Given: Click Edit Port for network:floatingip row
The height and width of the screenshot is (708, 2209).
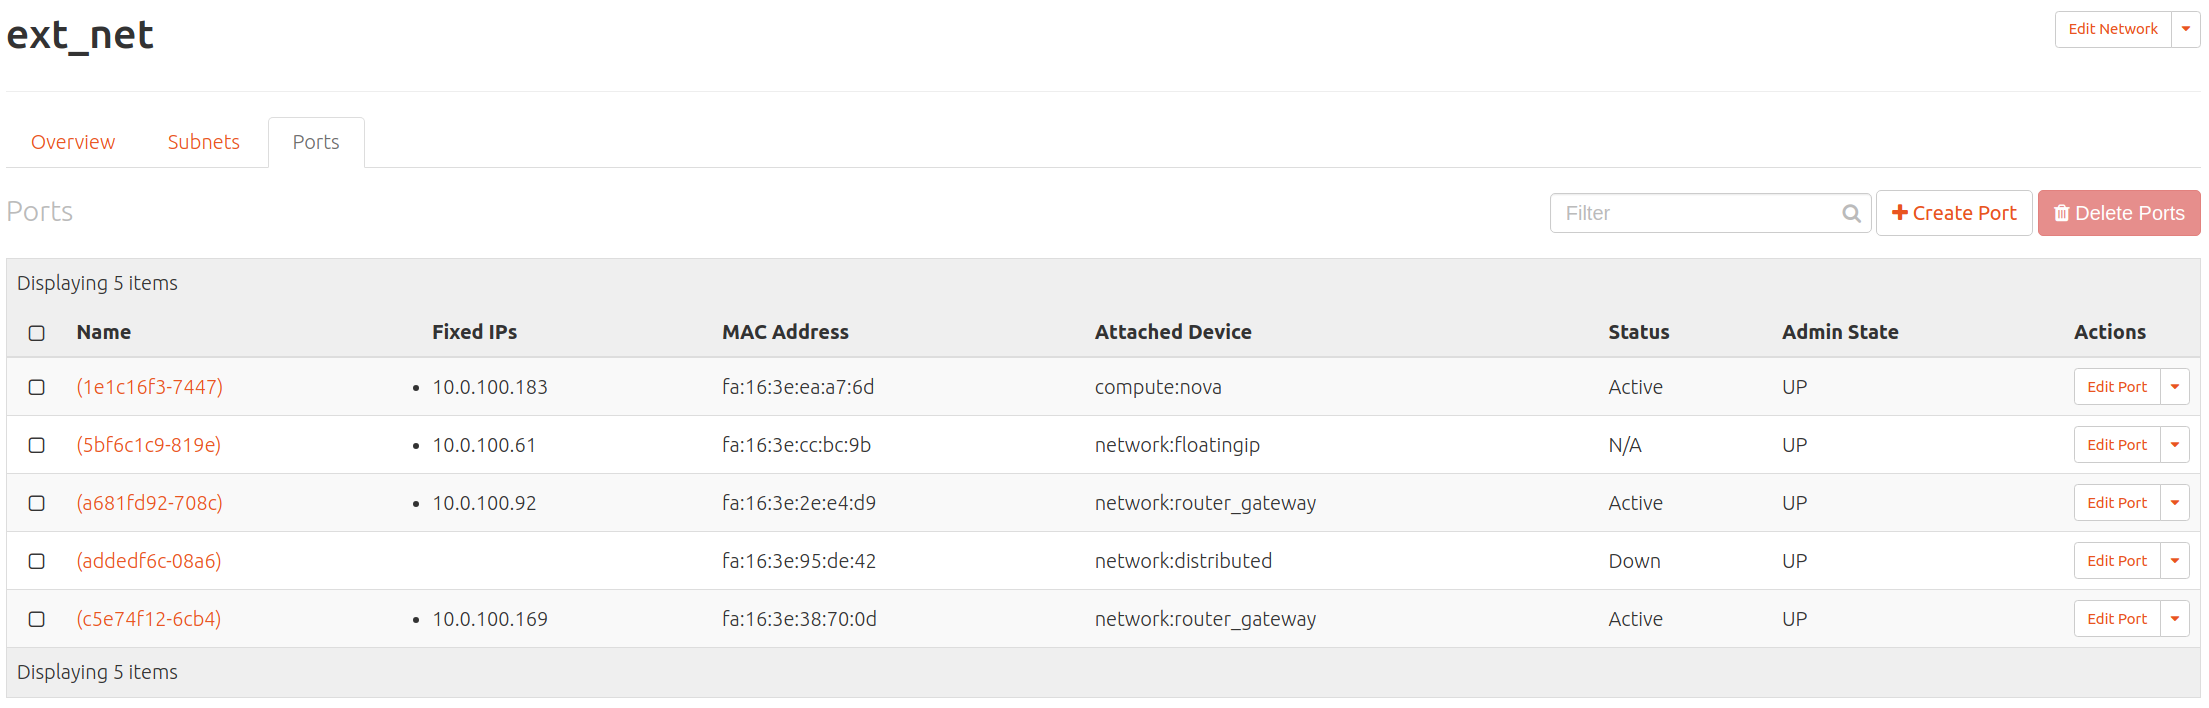Looking at the screenshot, I should pos(2116,445).
